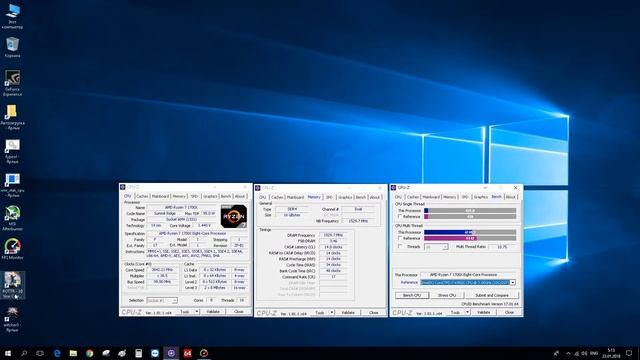The width and height of the screenshot is (640, 360).
Task: Click the Core Speed value field
Action: click(x=162, y=270)
